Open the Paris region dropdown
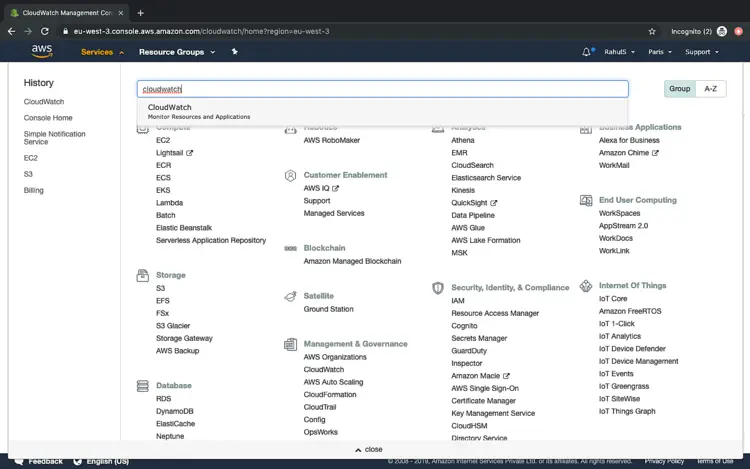Screen dimensions: 750x469 pos(660,52)
